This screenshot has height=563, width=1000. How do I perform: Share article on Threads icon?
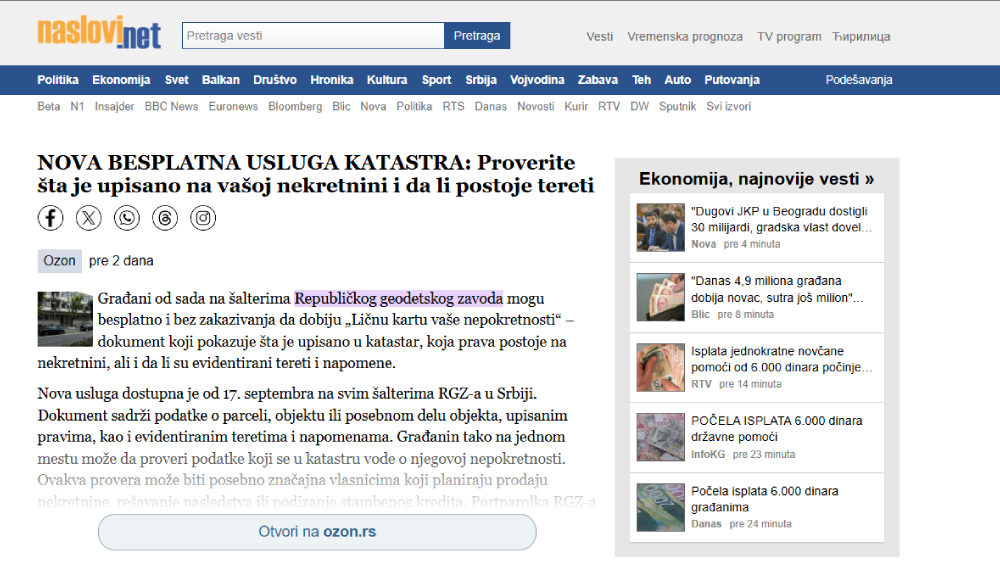[x=165, y=218]
